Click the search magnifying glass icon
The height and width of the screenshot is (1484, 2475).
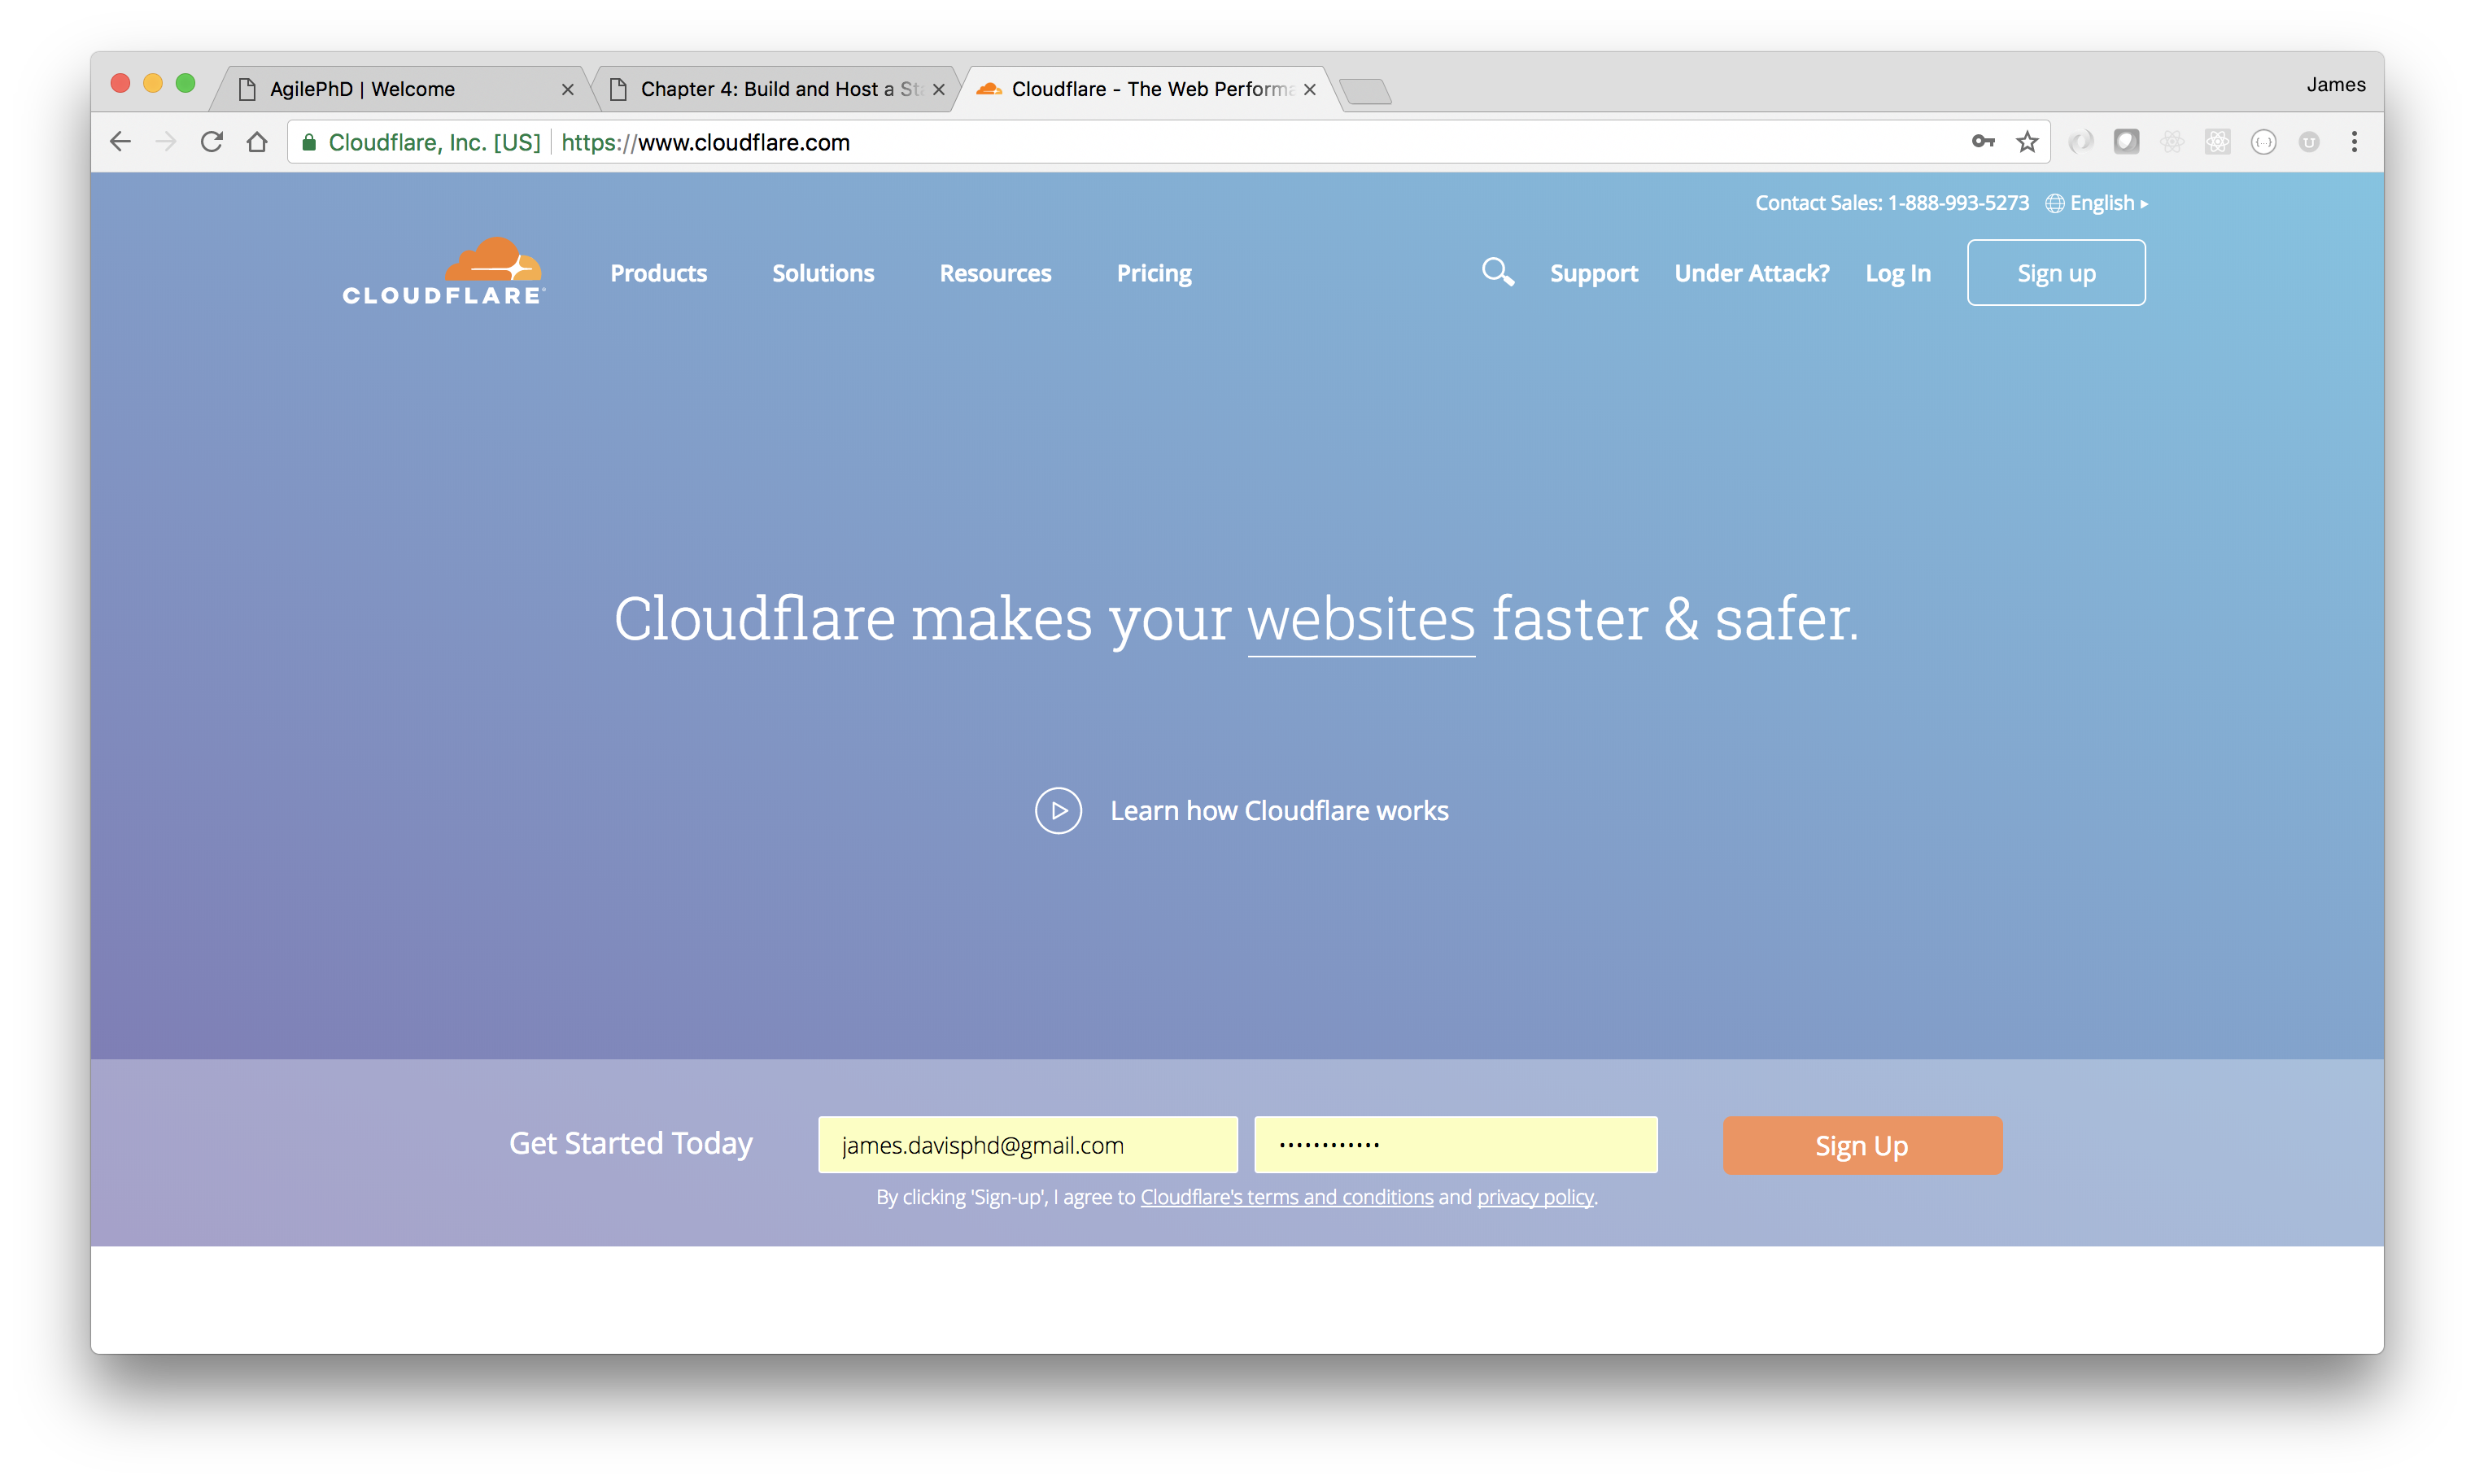click(x=1496, y=270)
